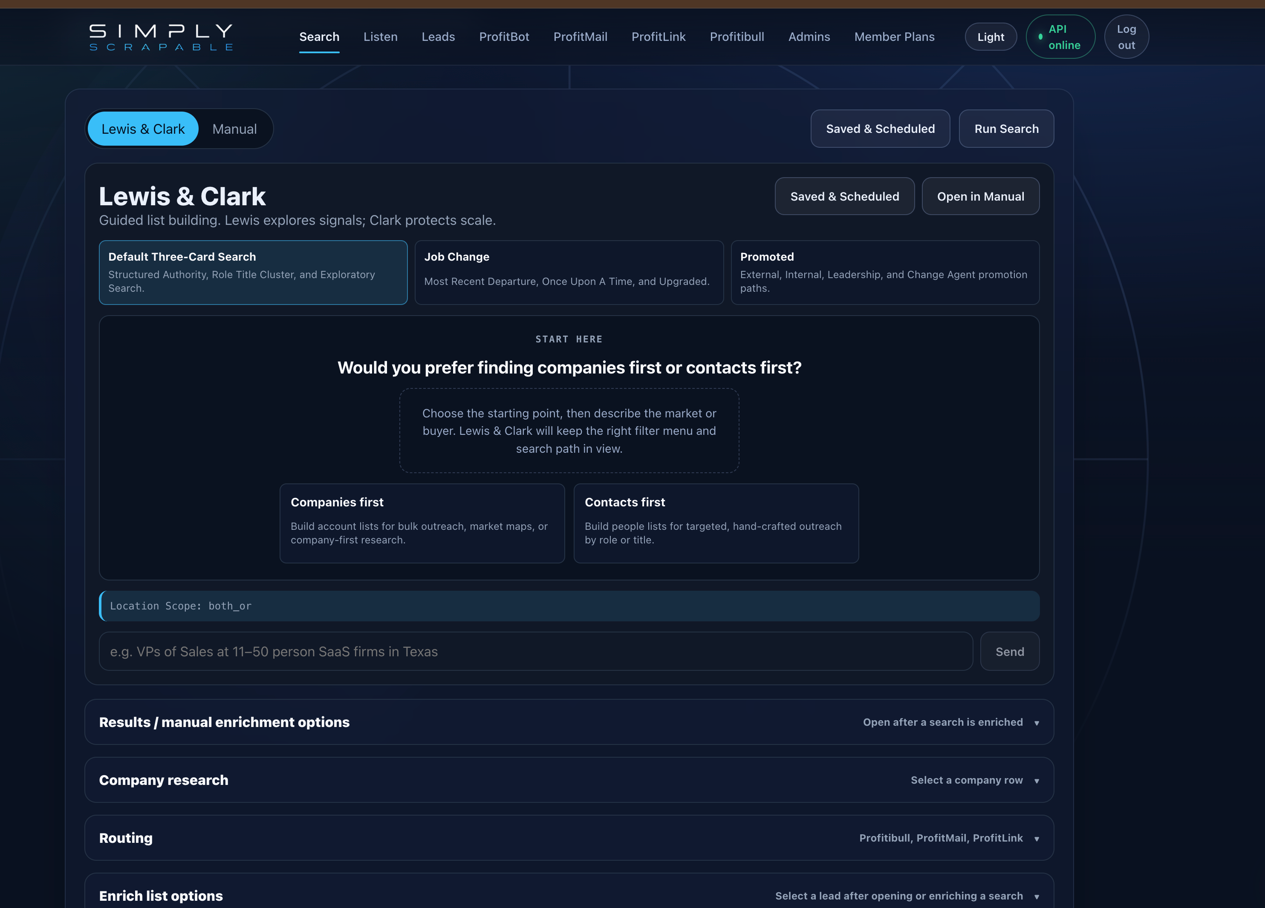Screen dimensions: 1265x908
Task: Open ProfitMail from the navigation
Action: pos(580,37)
